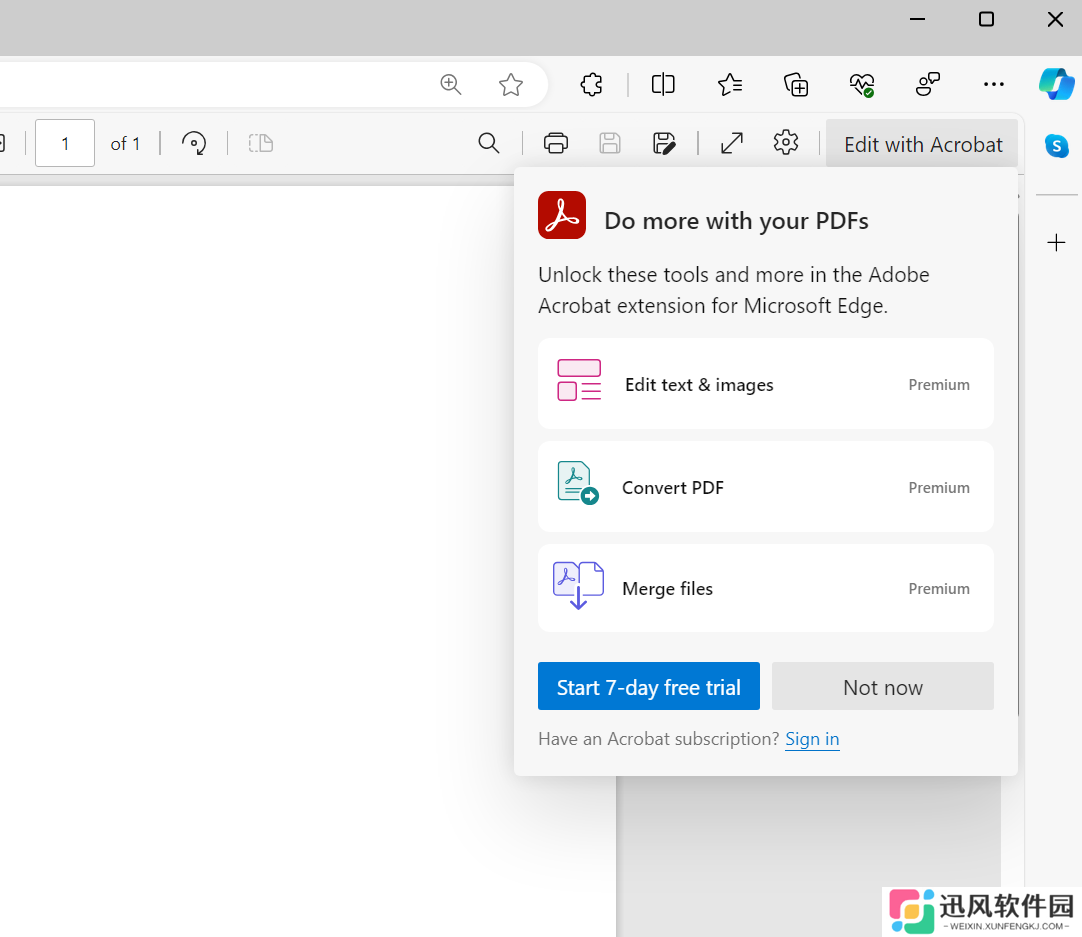Select the Merge files option

[765, 588]
